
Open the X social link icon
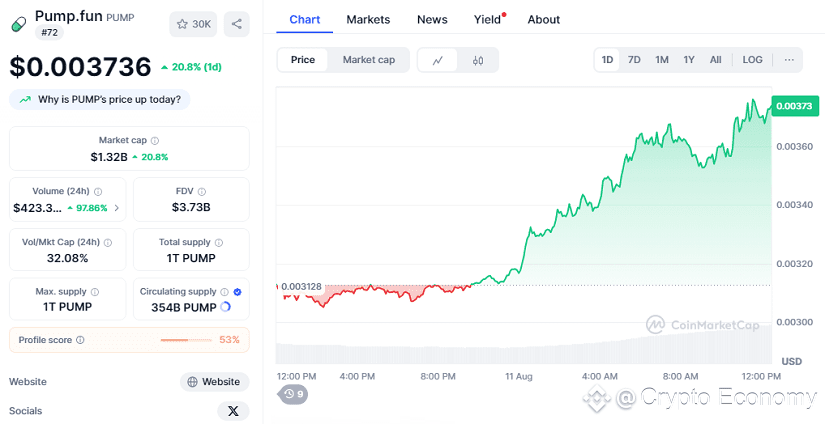click(233, 411)
